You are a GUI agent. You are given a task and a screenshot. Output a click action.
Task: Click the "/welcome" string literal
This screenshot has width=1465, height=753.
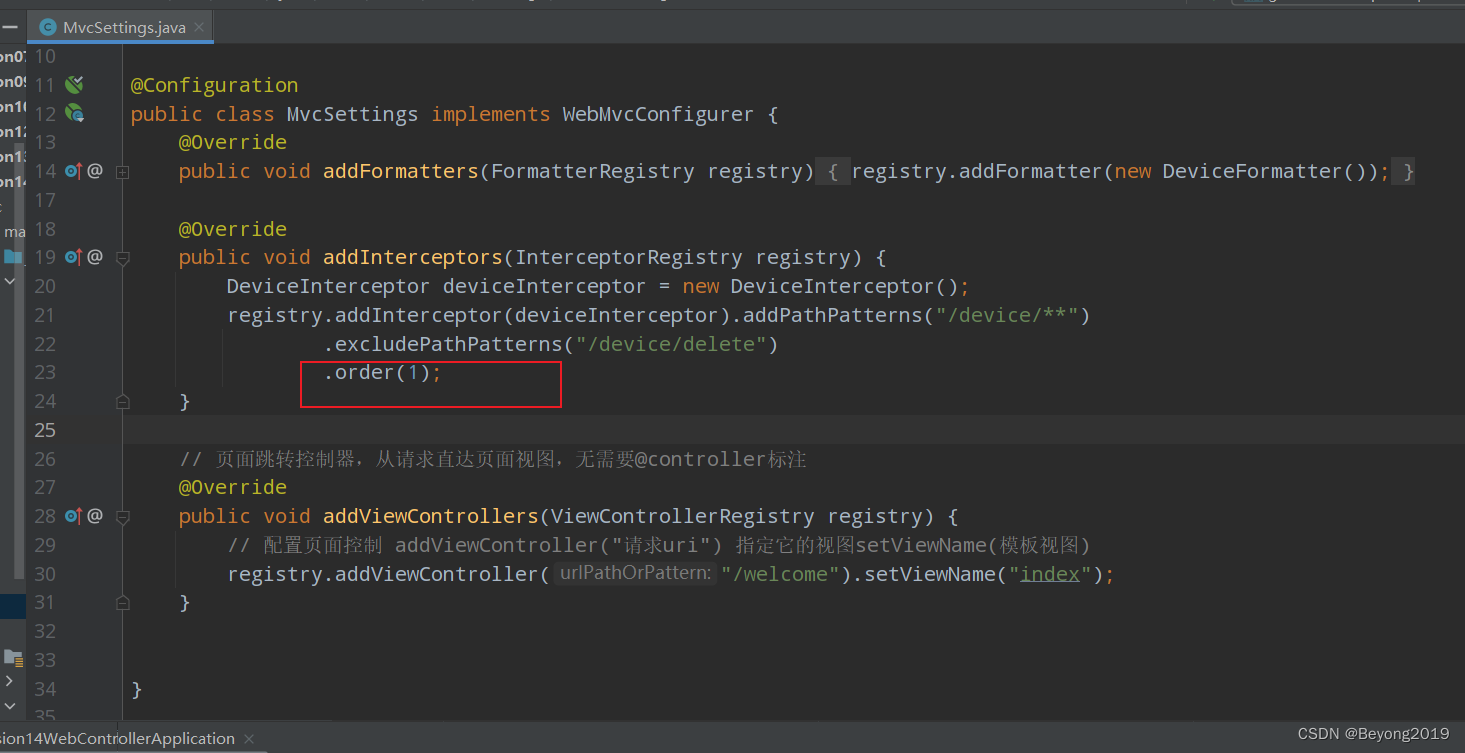781,574
